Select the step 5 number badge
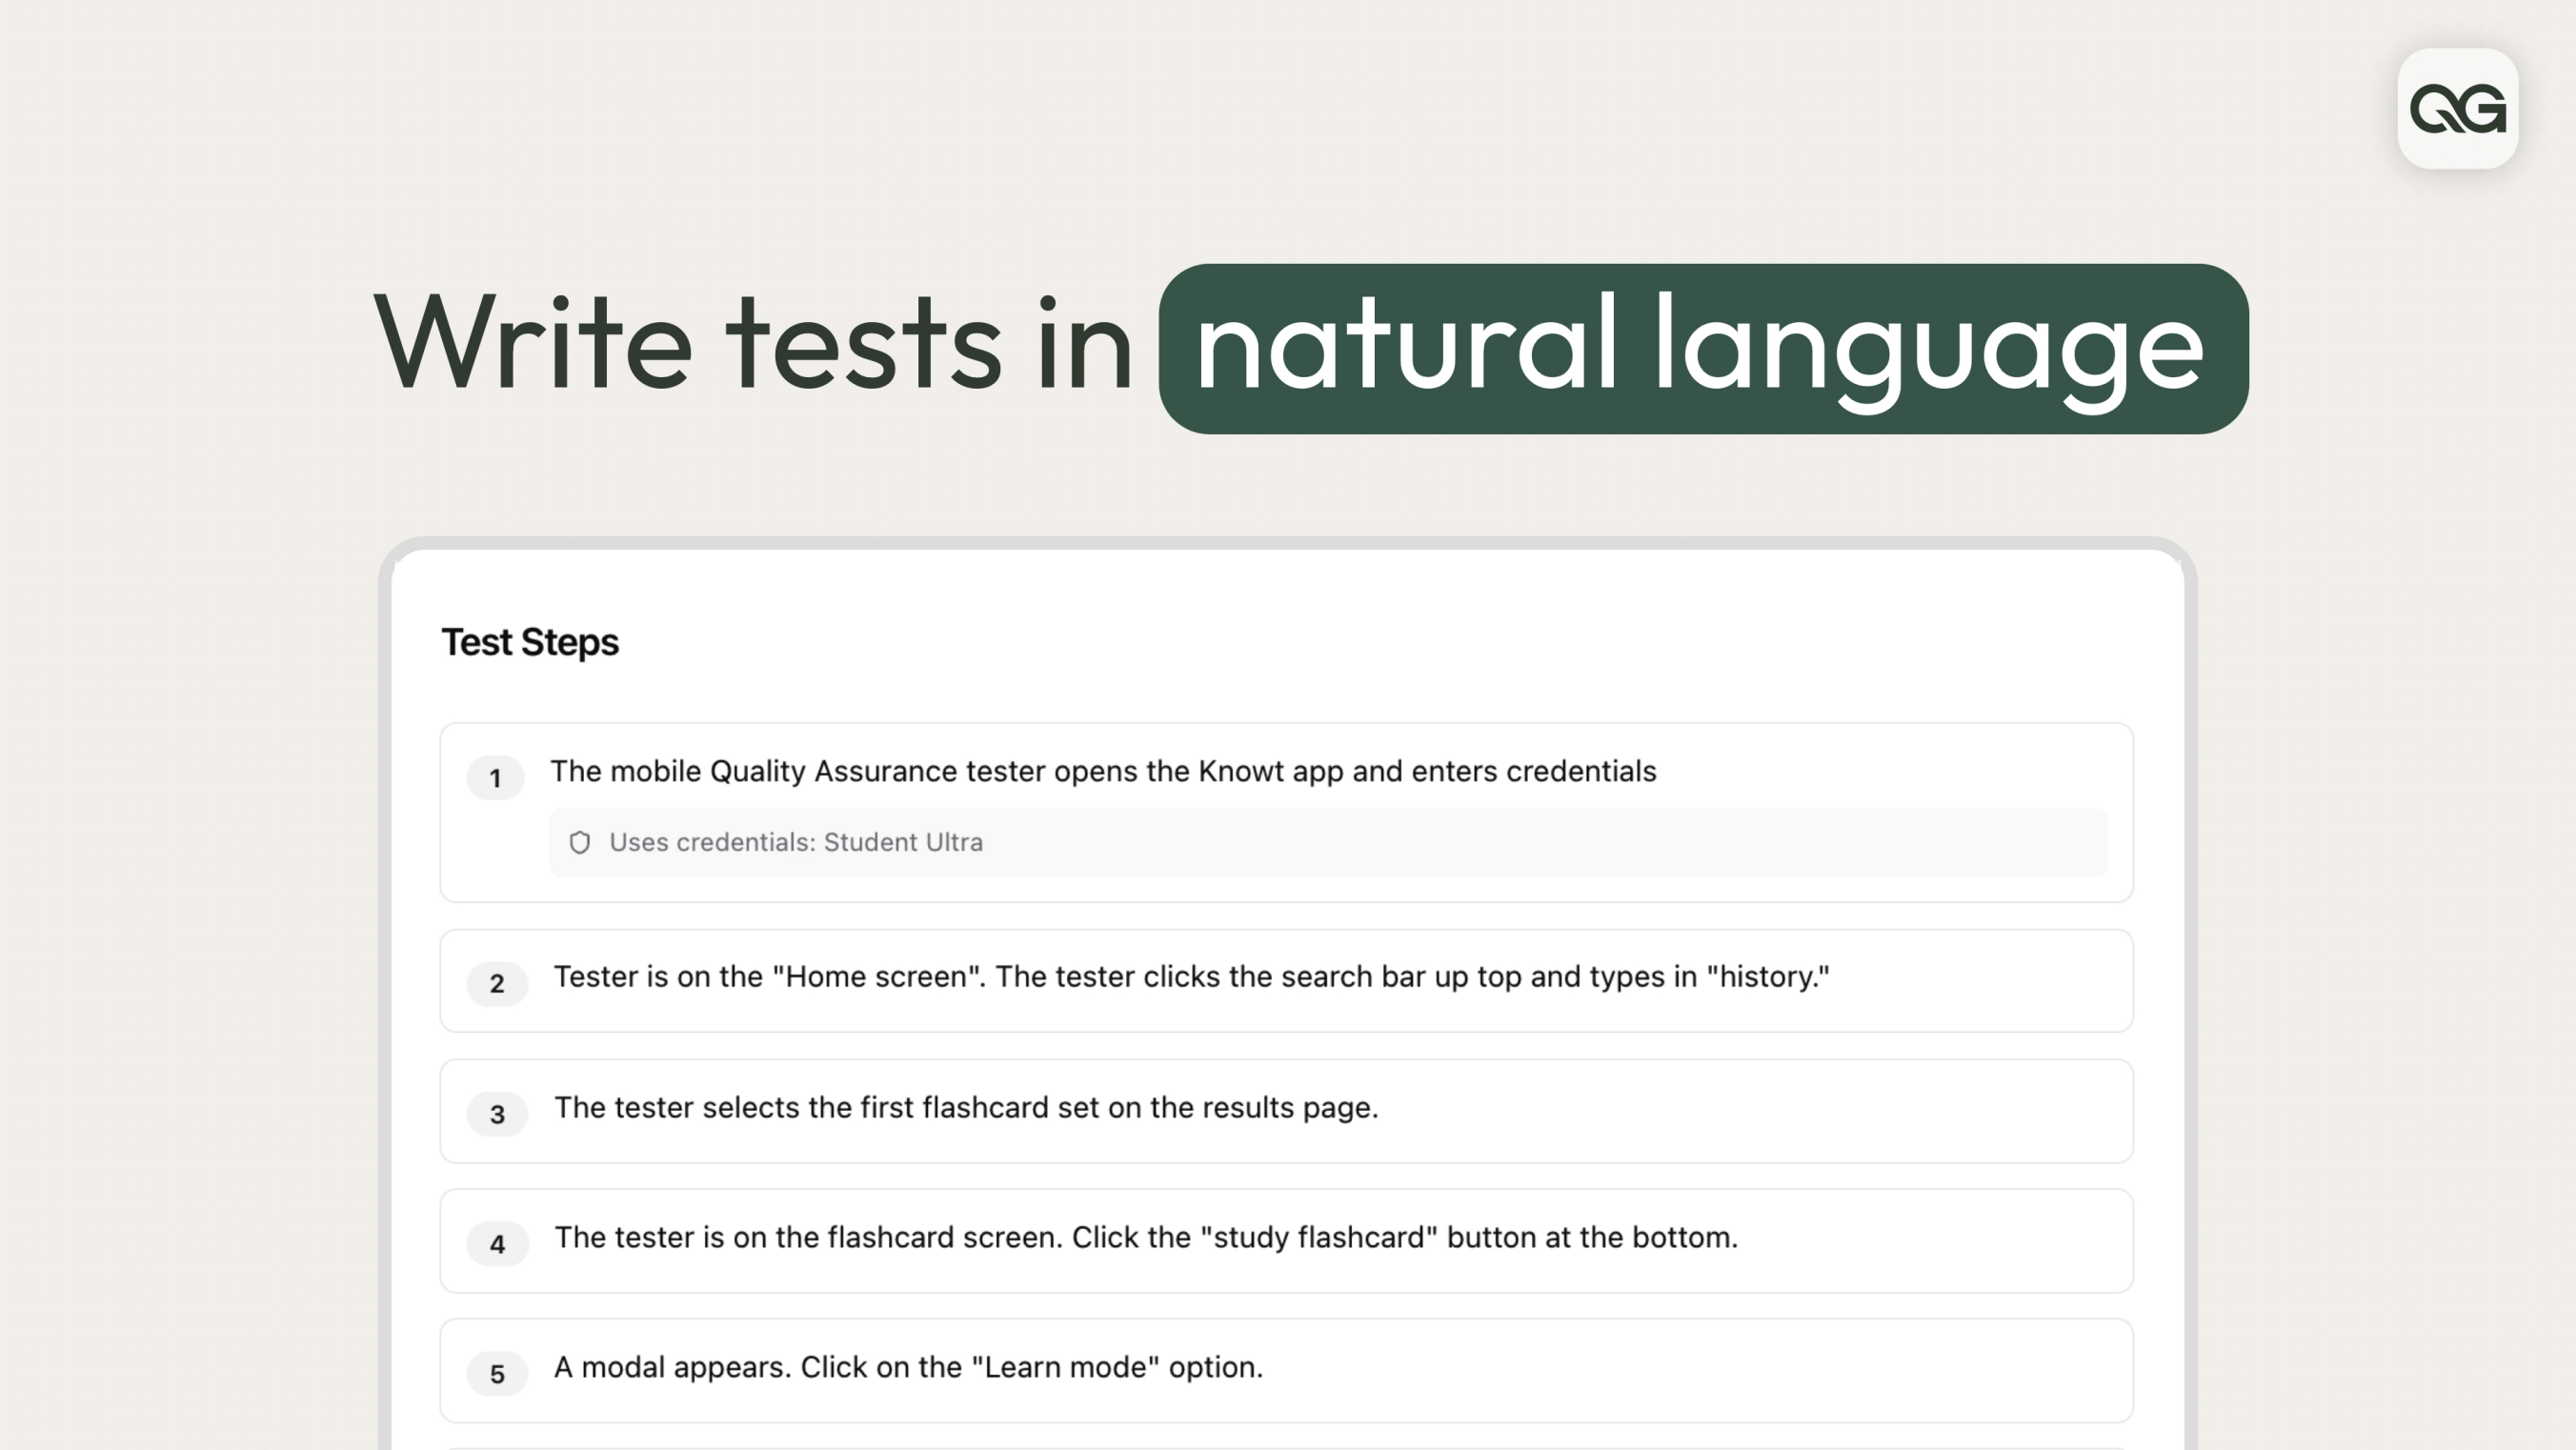 click(496, 1373)
